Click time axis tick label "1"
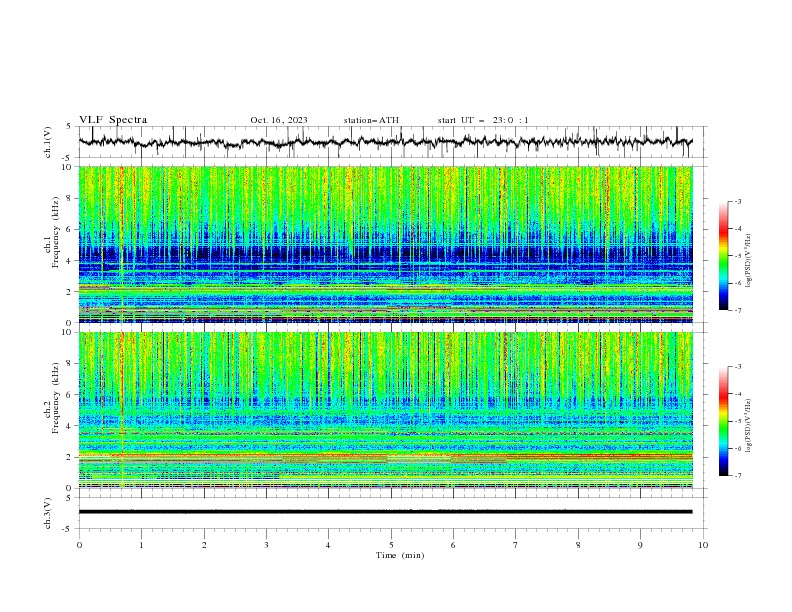The width and height of the screenshot is (792, 612). coord(141,545)
